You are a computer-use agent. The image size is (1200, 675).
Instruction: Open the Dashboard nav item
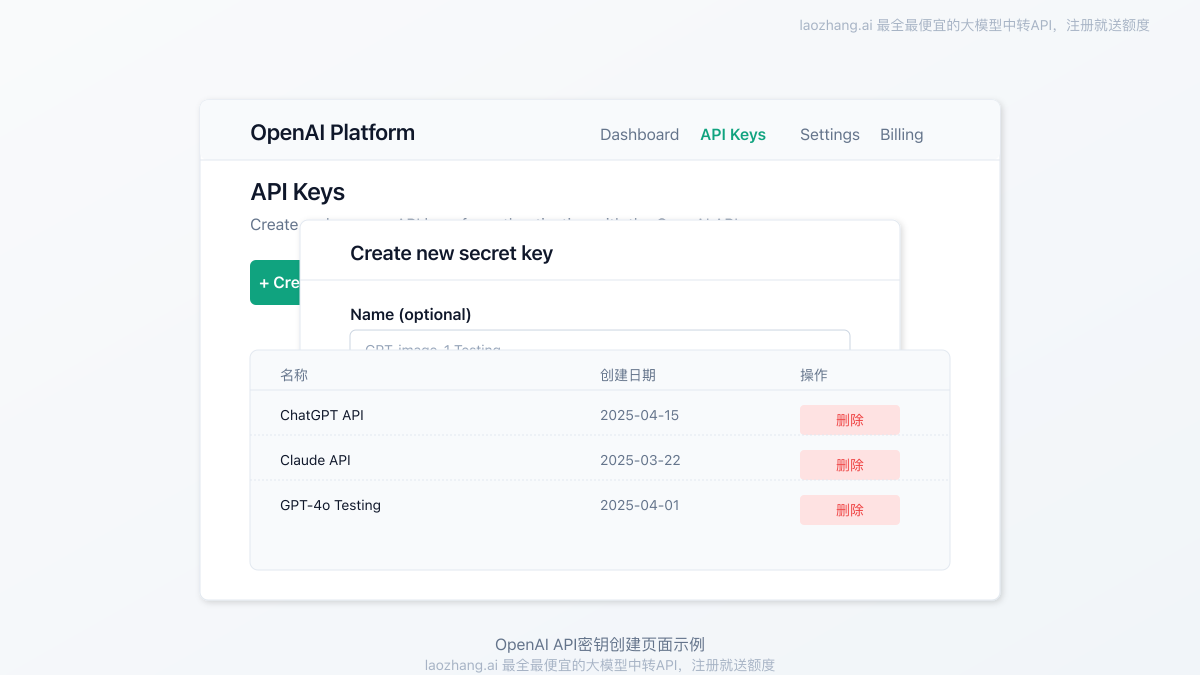[639, 134]
